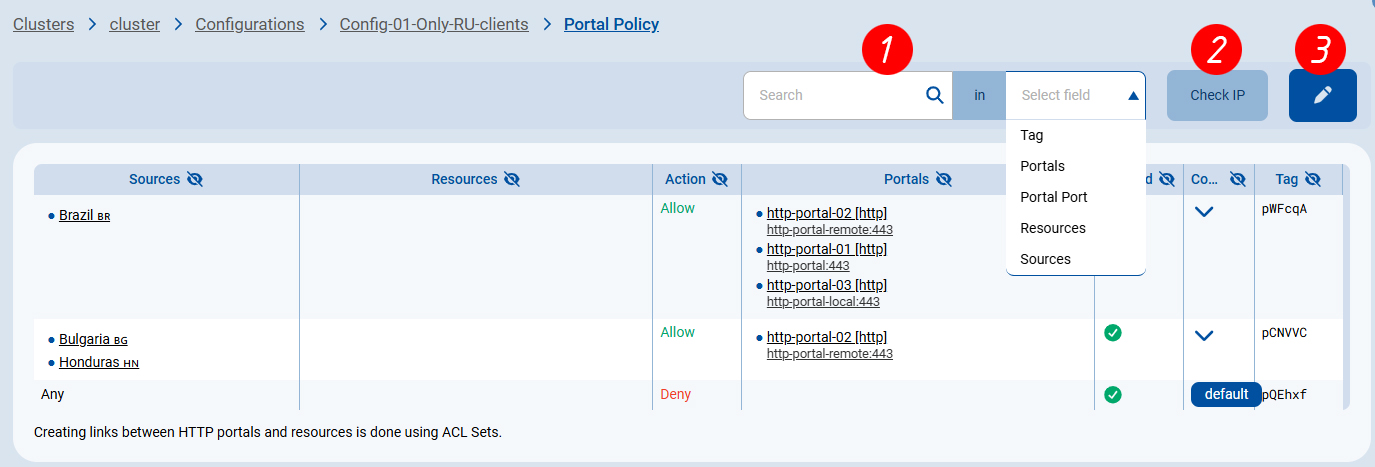Click the pencil edit icon button
This screenshot has width=1375, height=467.
(x=1322, y=95)
